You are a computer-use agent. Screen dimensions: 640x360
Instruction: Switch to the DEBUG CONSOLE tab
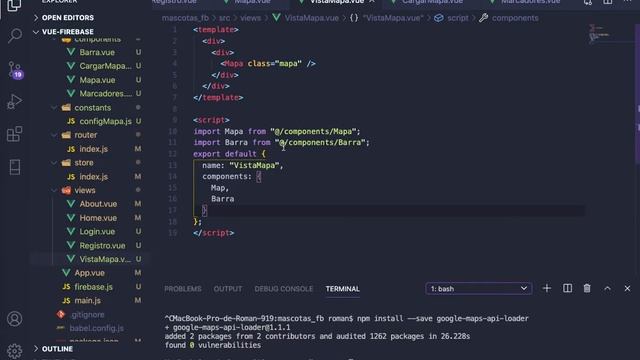(284, 289)
